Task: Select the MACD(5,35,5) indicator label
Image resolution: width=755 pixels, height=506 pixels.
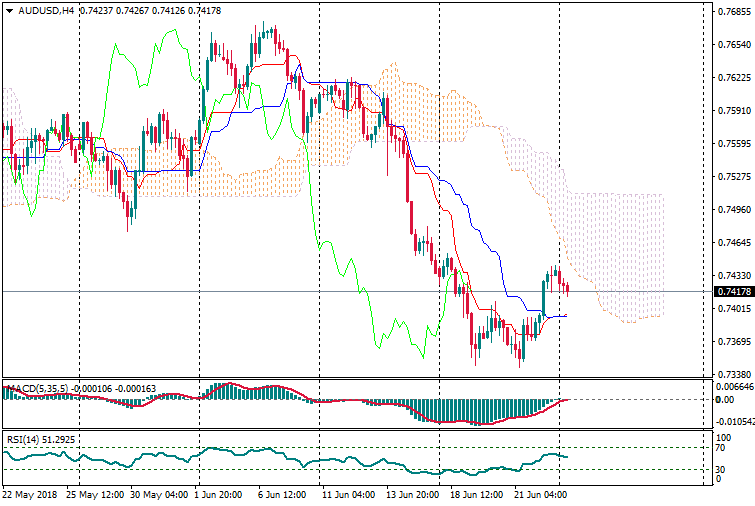Action: [36, 388]
